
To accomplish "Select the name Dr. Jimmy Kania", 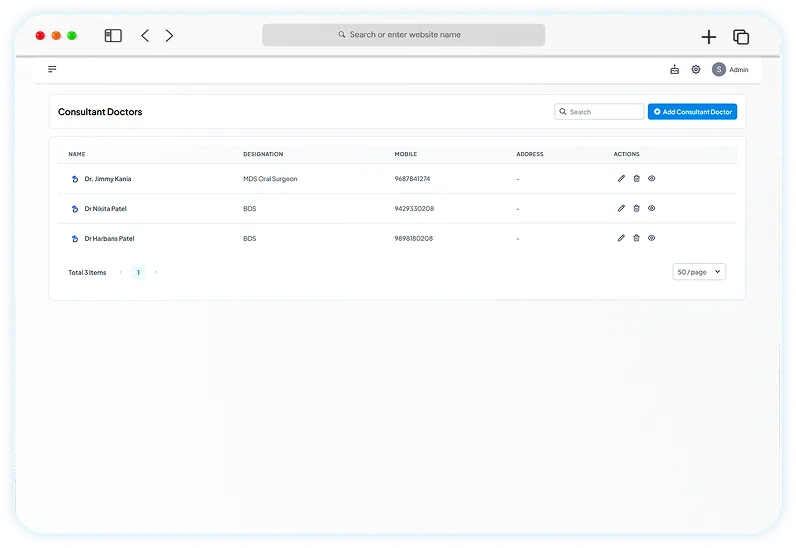I will [x=108, y=179].
